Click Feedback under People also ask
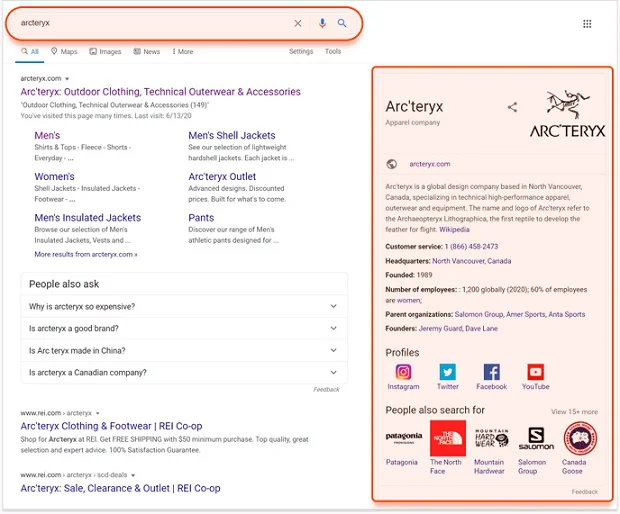620x514 pixels. click(x=326, y=389)
